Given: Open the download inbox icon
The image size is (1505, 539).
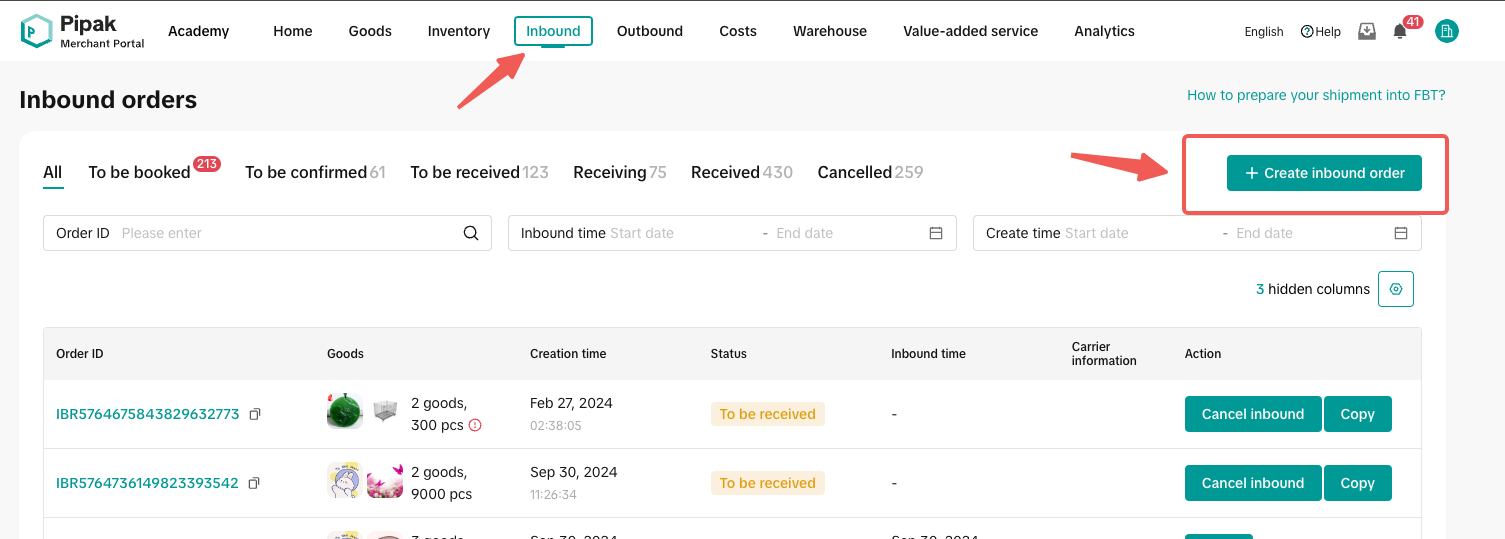Looking at the screenshot, I should [x=1367, y=31].
